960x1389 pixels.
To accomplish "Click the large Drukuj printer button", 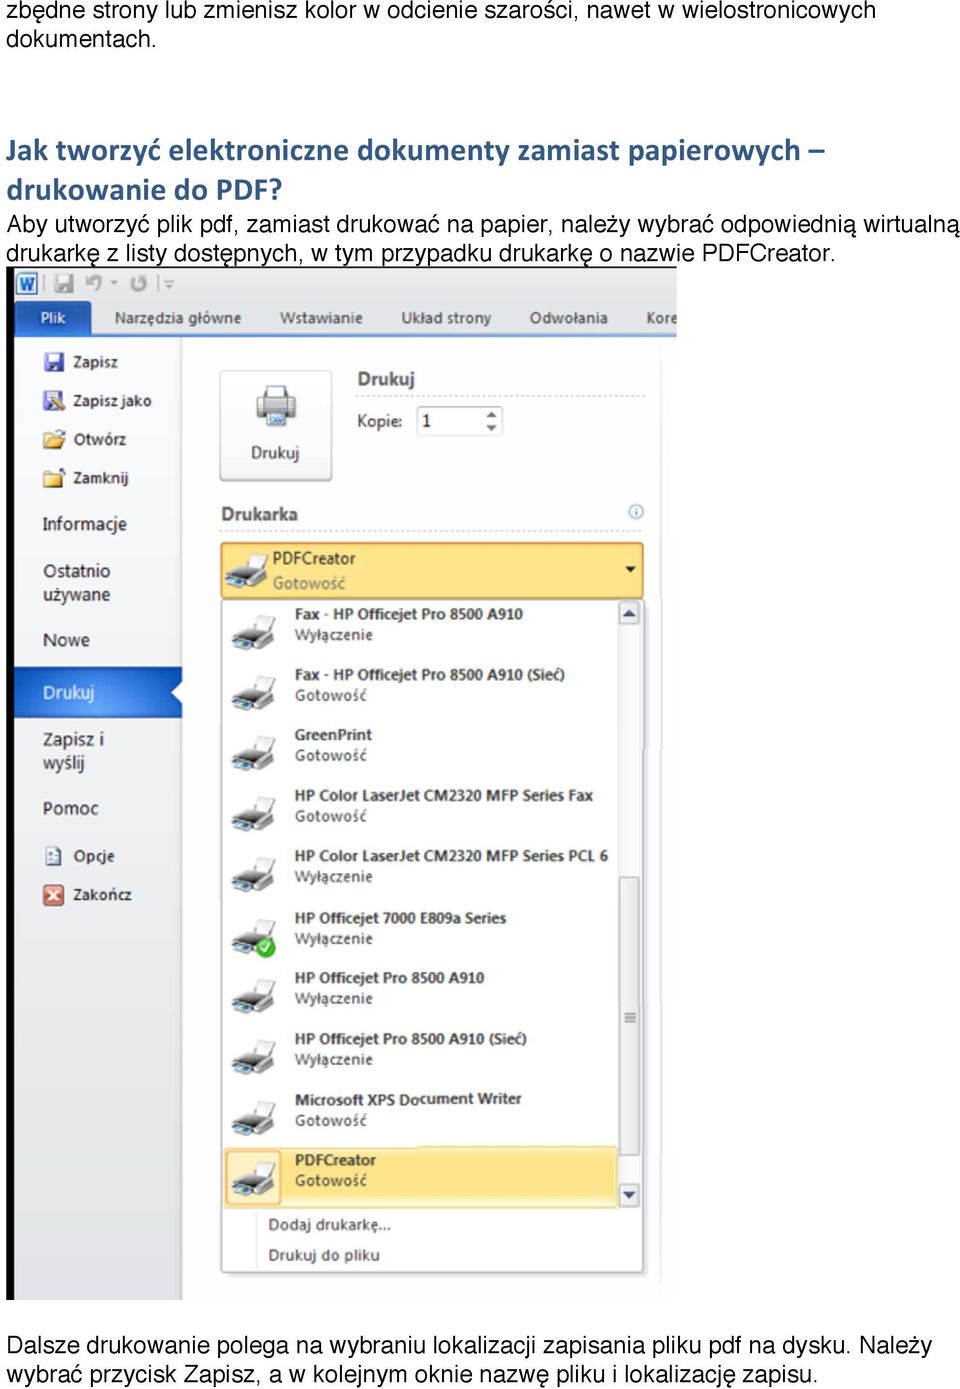I will click(275, 425).
